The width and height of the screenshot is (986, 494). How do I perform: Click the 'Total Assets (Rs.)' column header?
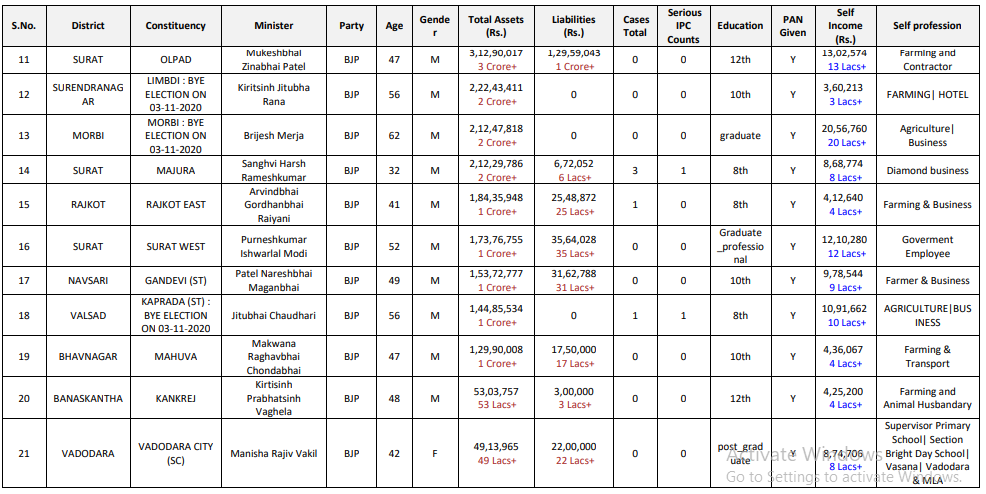[x=496, y=25]
